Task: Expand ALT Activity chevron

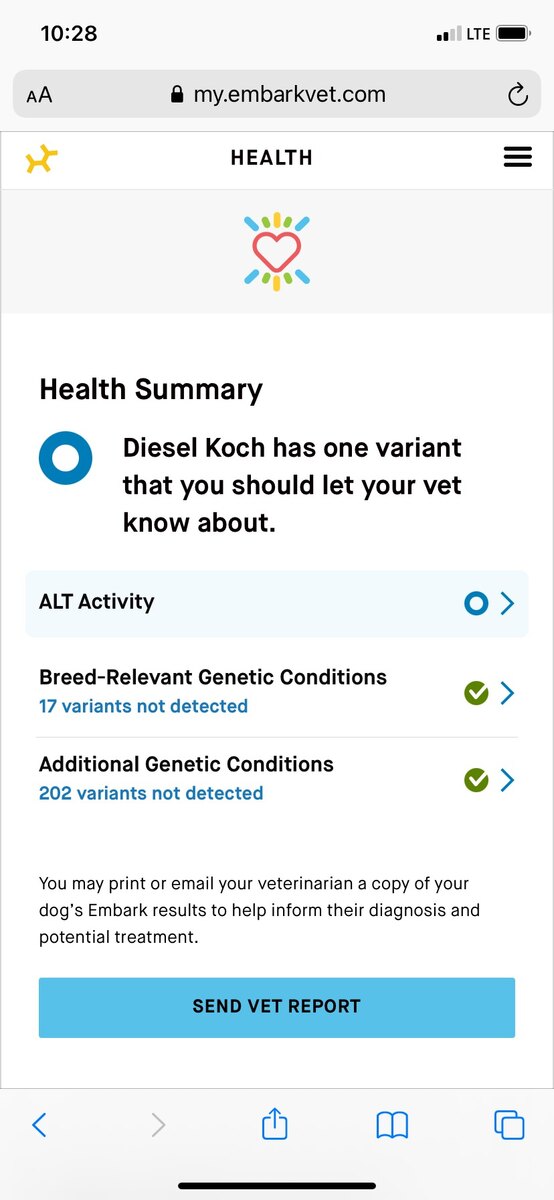Action: pyautogui.click(x=507, y=603)
